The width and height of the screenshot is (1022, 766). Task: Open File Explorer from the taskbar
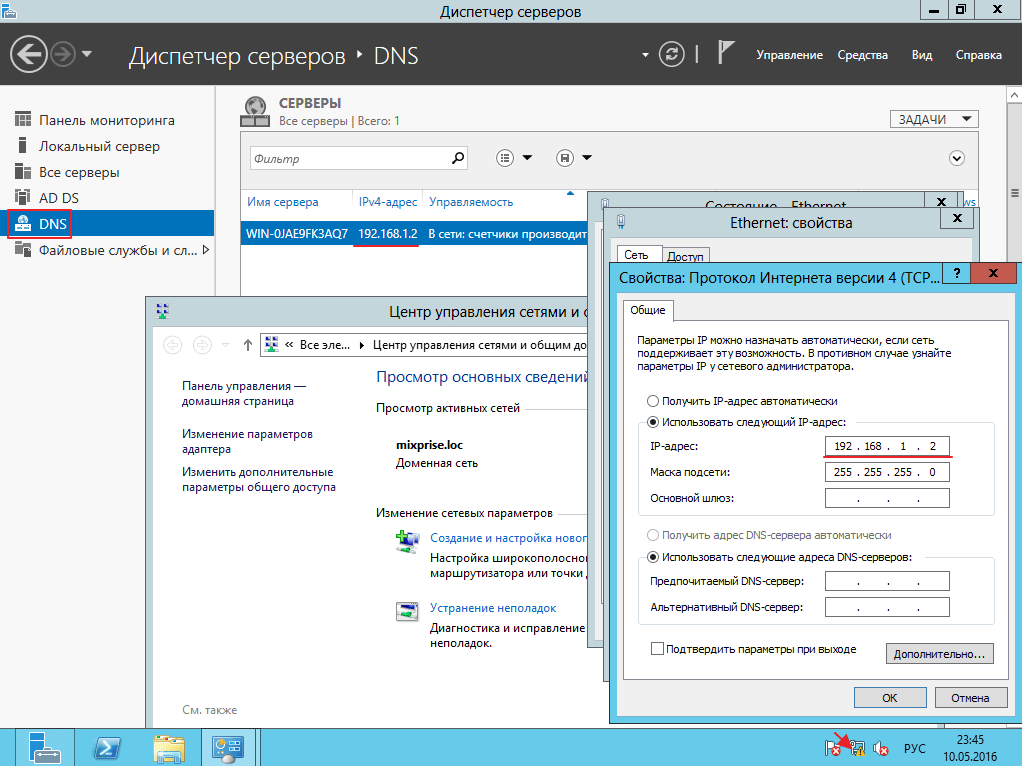point(168,747)
